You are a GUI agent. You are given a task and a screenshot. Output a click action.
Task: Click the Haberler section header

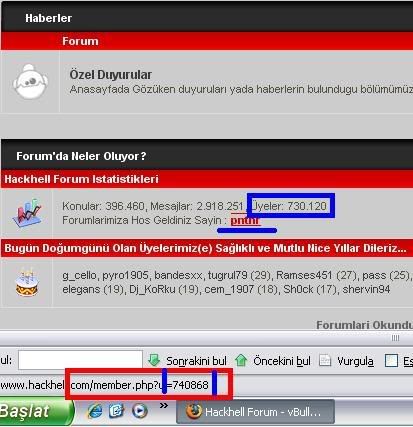(x=48, y=18)
